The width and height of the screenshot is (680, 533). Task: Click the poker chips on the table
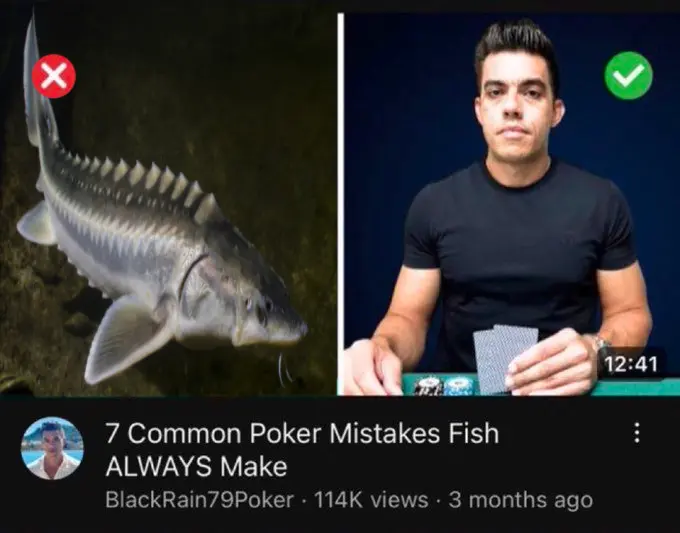443,386
